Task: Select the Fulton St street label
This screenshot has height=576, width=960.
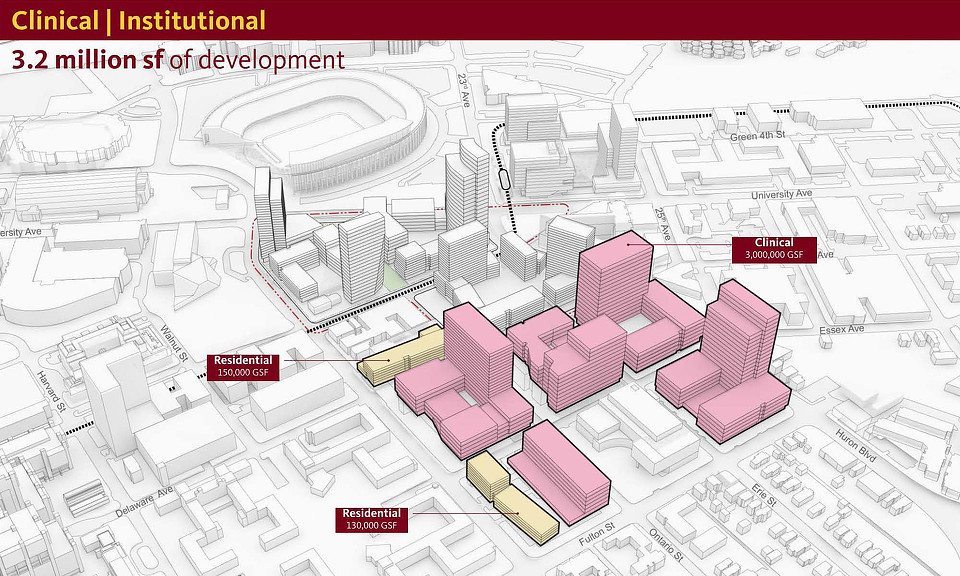Action: click(x=598, y=541)
